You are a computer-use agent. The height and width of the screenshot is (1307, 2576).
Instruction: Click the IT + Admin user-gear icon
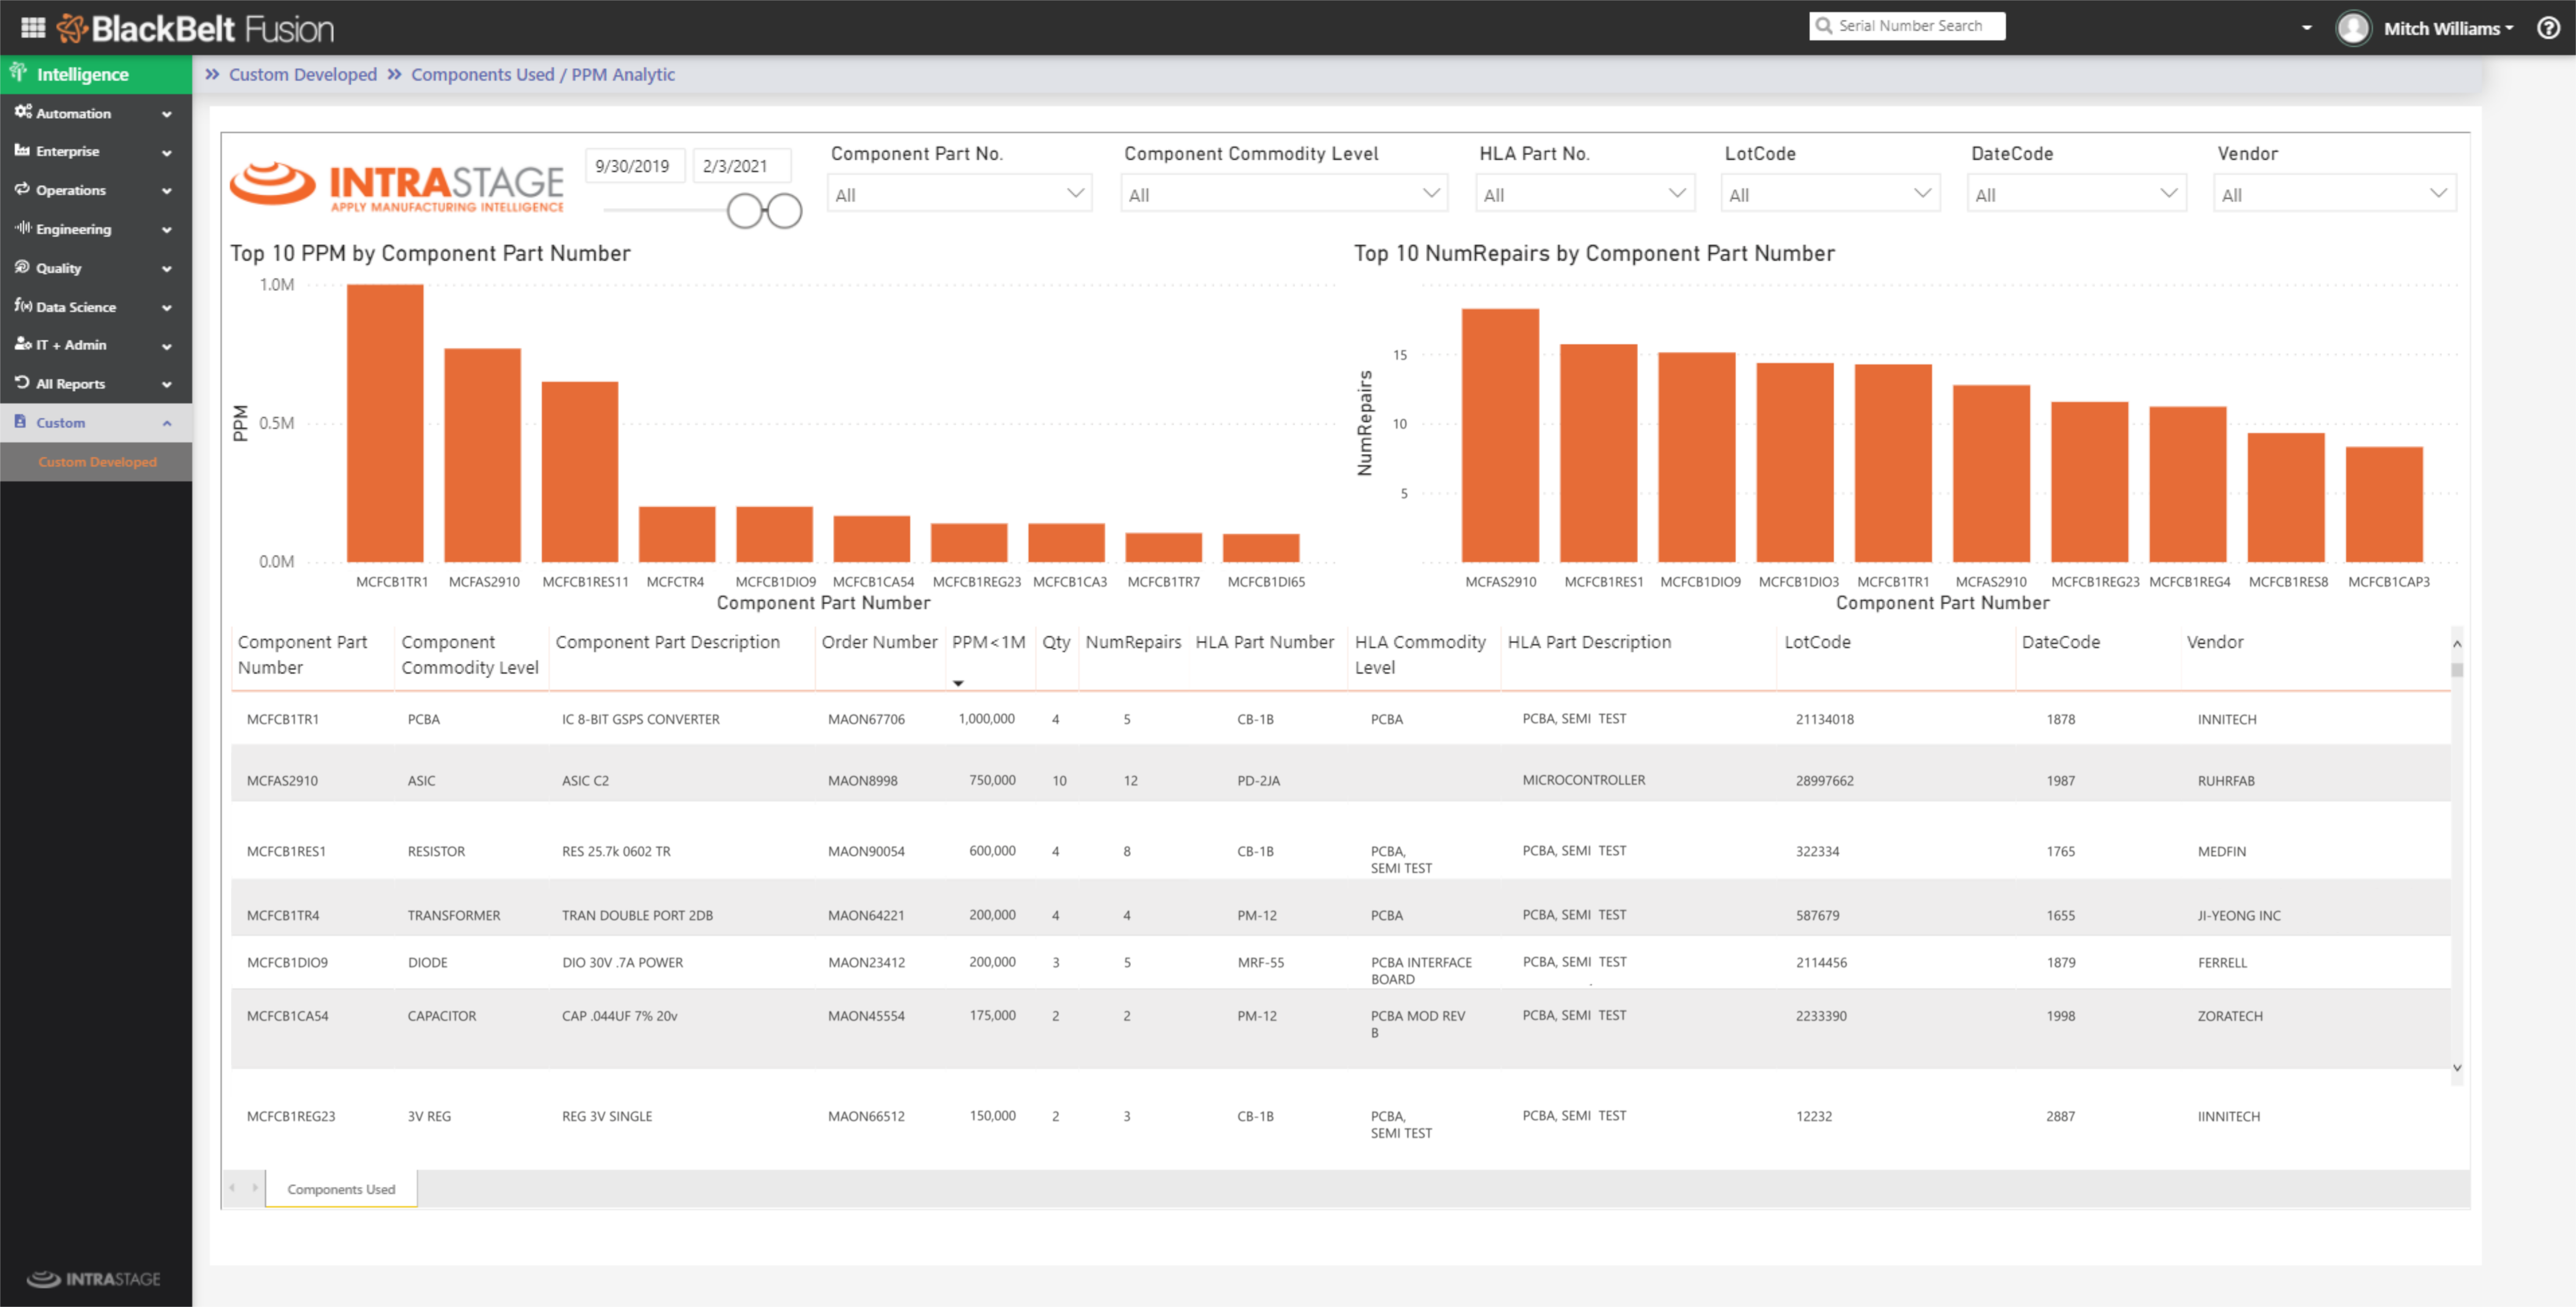pos(22,344)
